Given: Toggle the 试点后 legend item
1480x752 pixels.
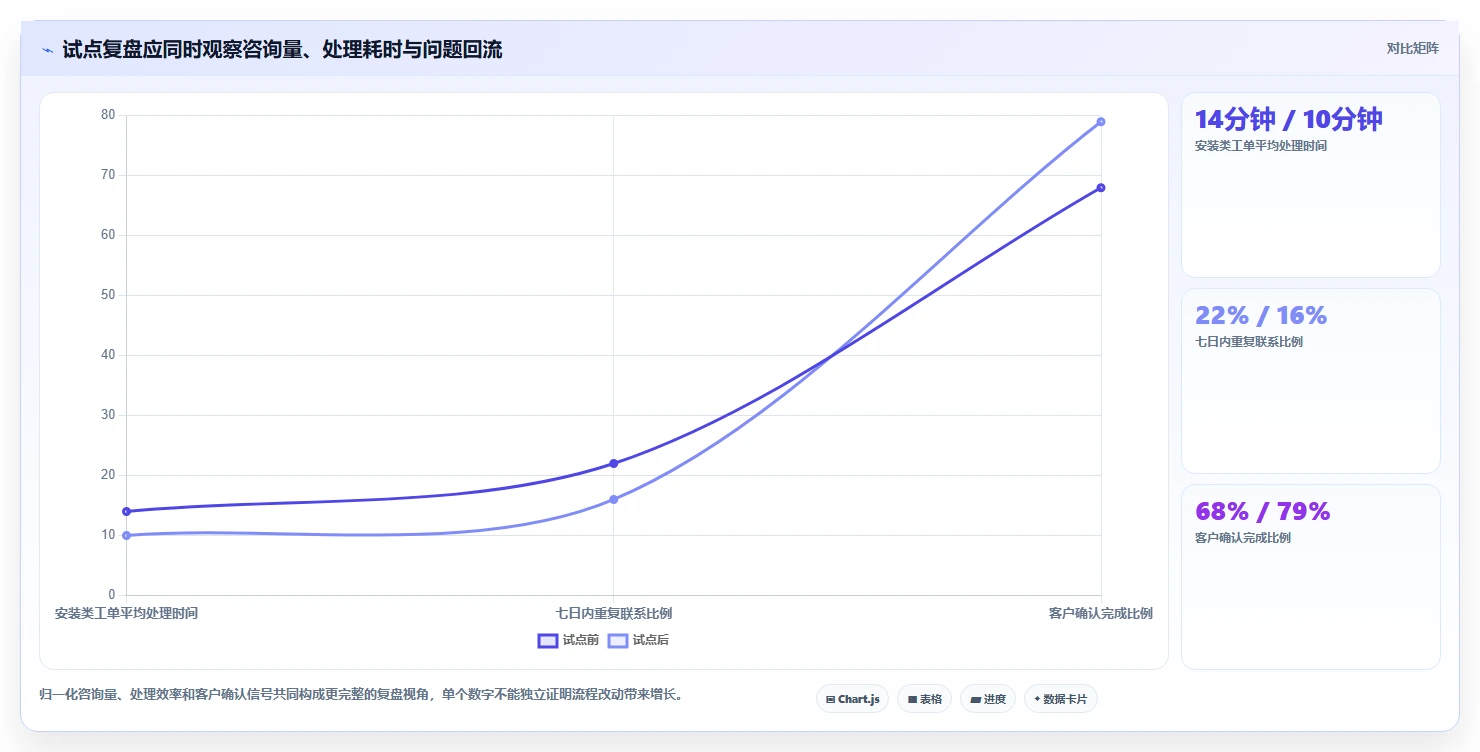Looking at the screenshot, I should click(638, 640).
